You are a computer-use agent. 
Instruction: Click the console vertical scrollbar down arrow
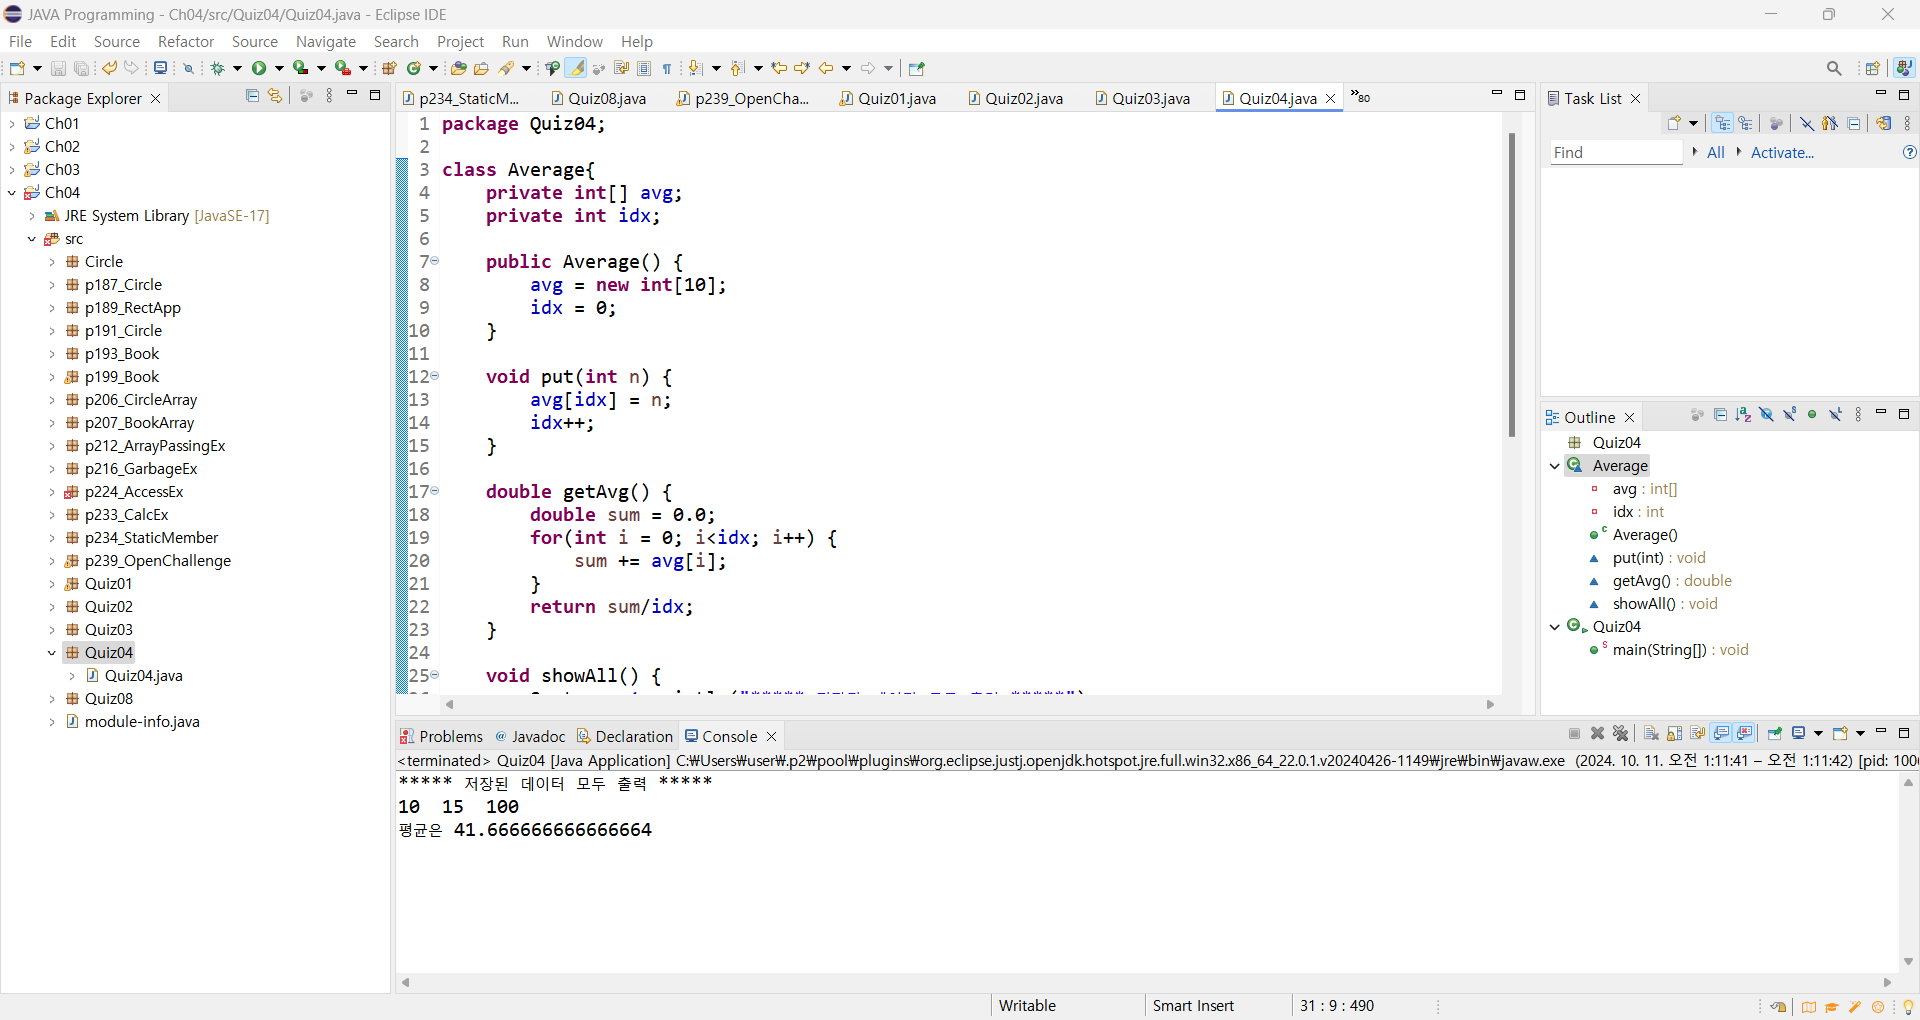(x=1908, y=961)
